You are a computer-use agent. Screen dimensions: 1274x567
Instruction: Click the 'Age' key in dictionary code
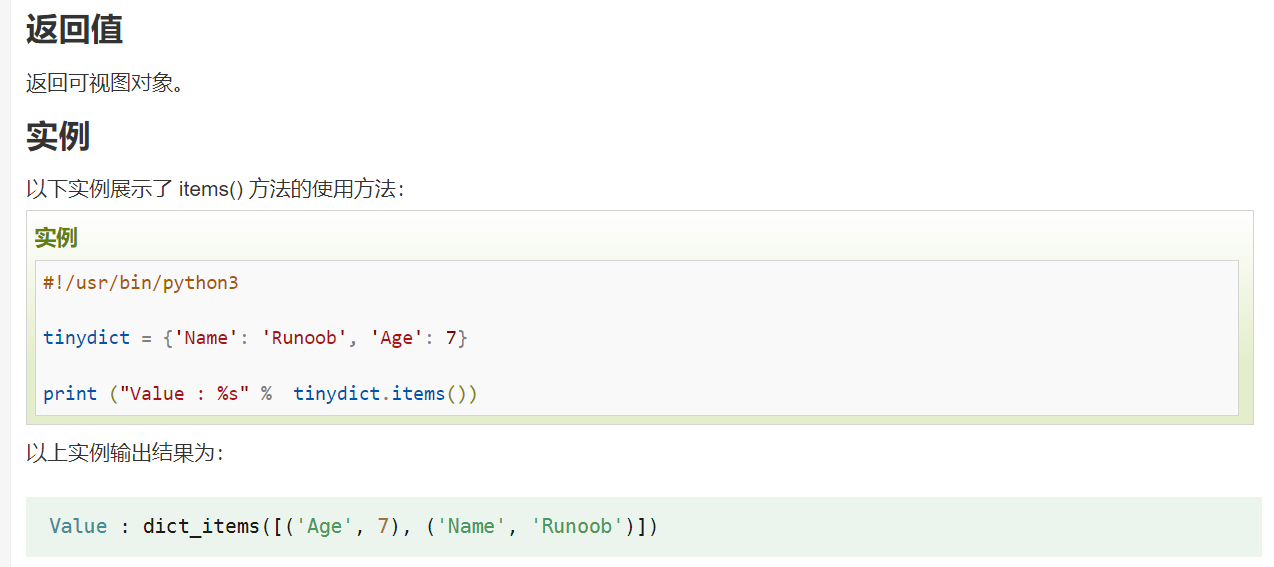(397, 338)
